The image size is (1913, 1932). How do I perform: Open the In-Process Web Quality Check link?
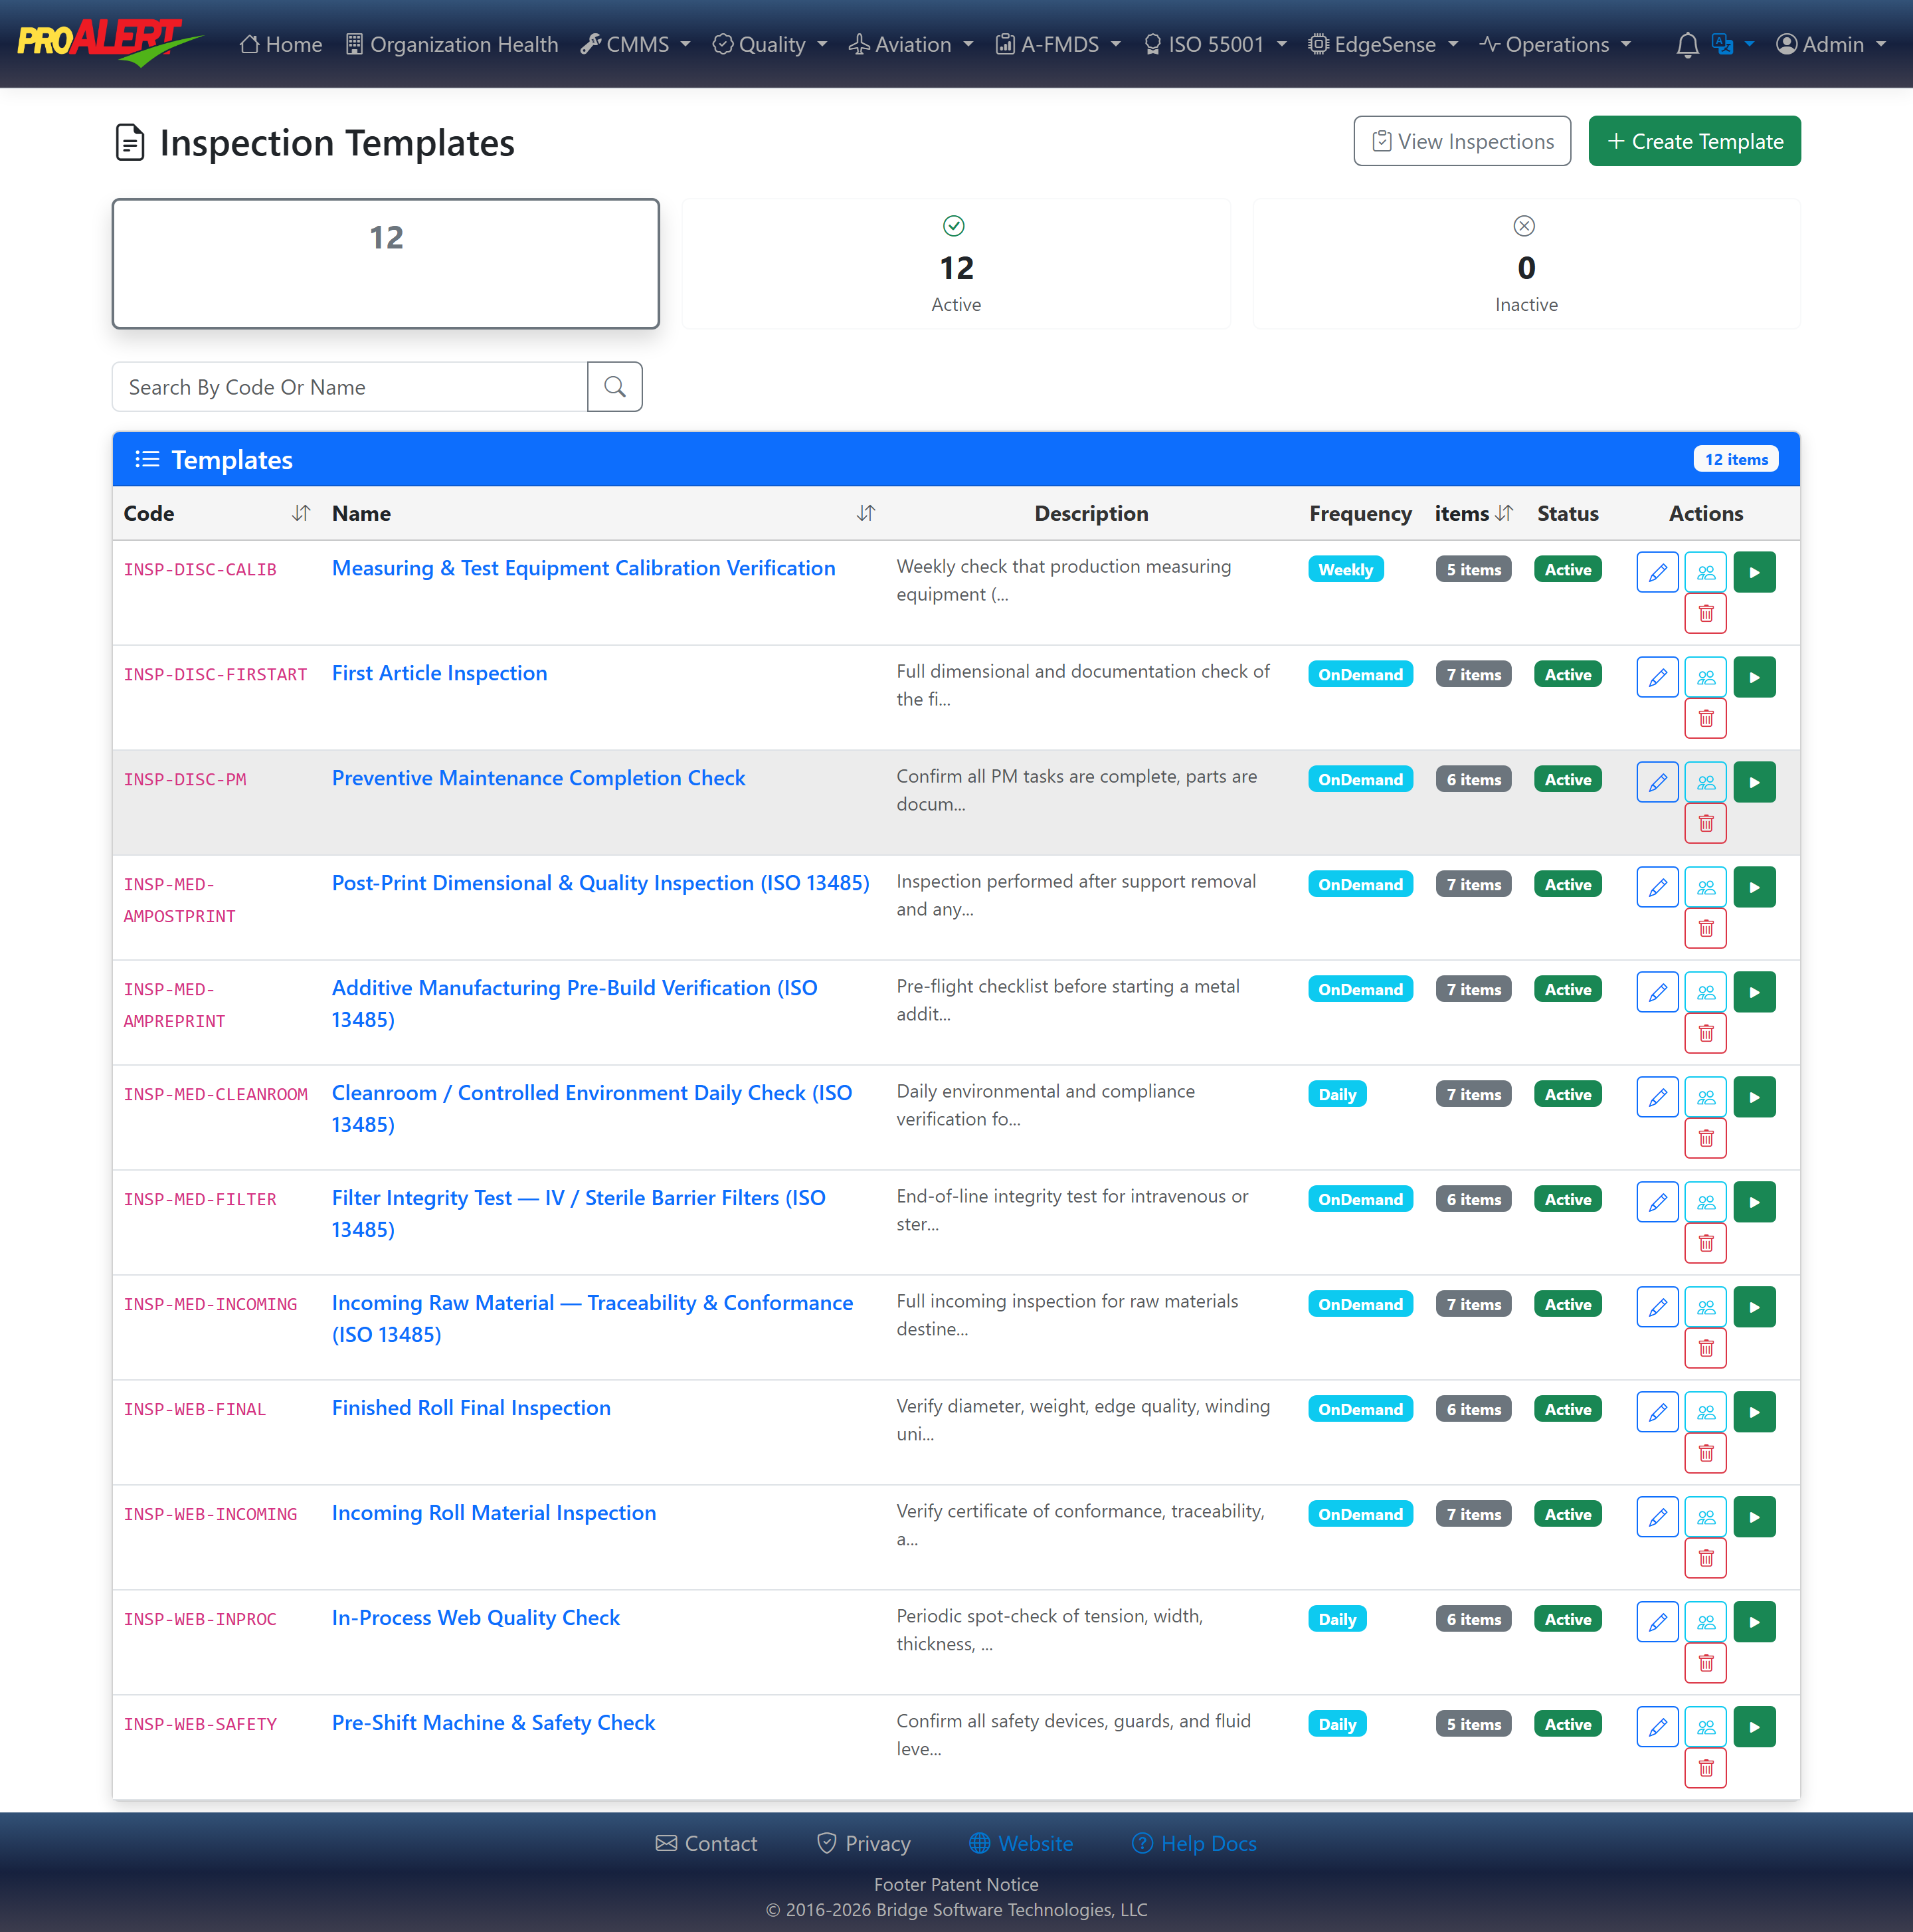tap(476, 1618)
